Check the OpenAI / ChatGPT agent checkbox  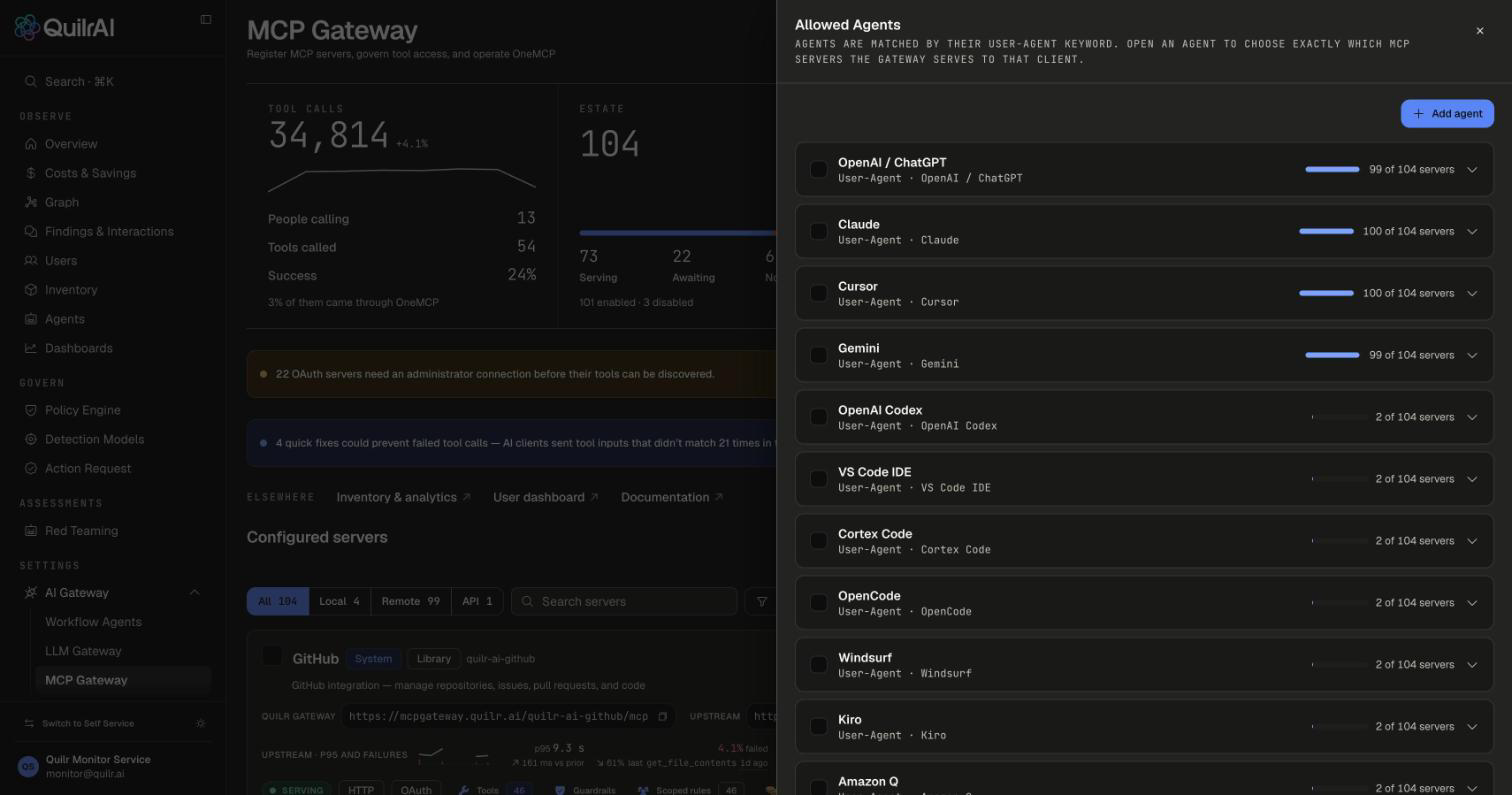(x=819, y=170)
